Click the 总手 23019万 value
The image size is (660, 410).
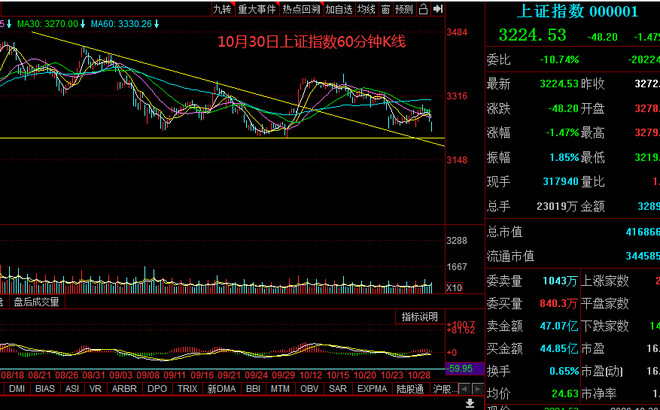pos(557,206)
